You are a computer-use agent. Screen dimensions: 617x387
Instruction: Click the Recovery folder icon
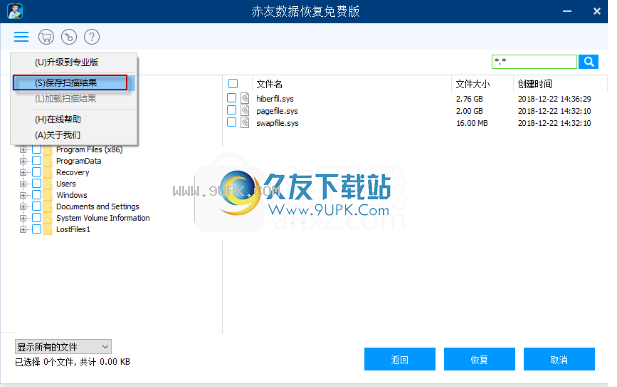[48, 172]
